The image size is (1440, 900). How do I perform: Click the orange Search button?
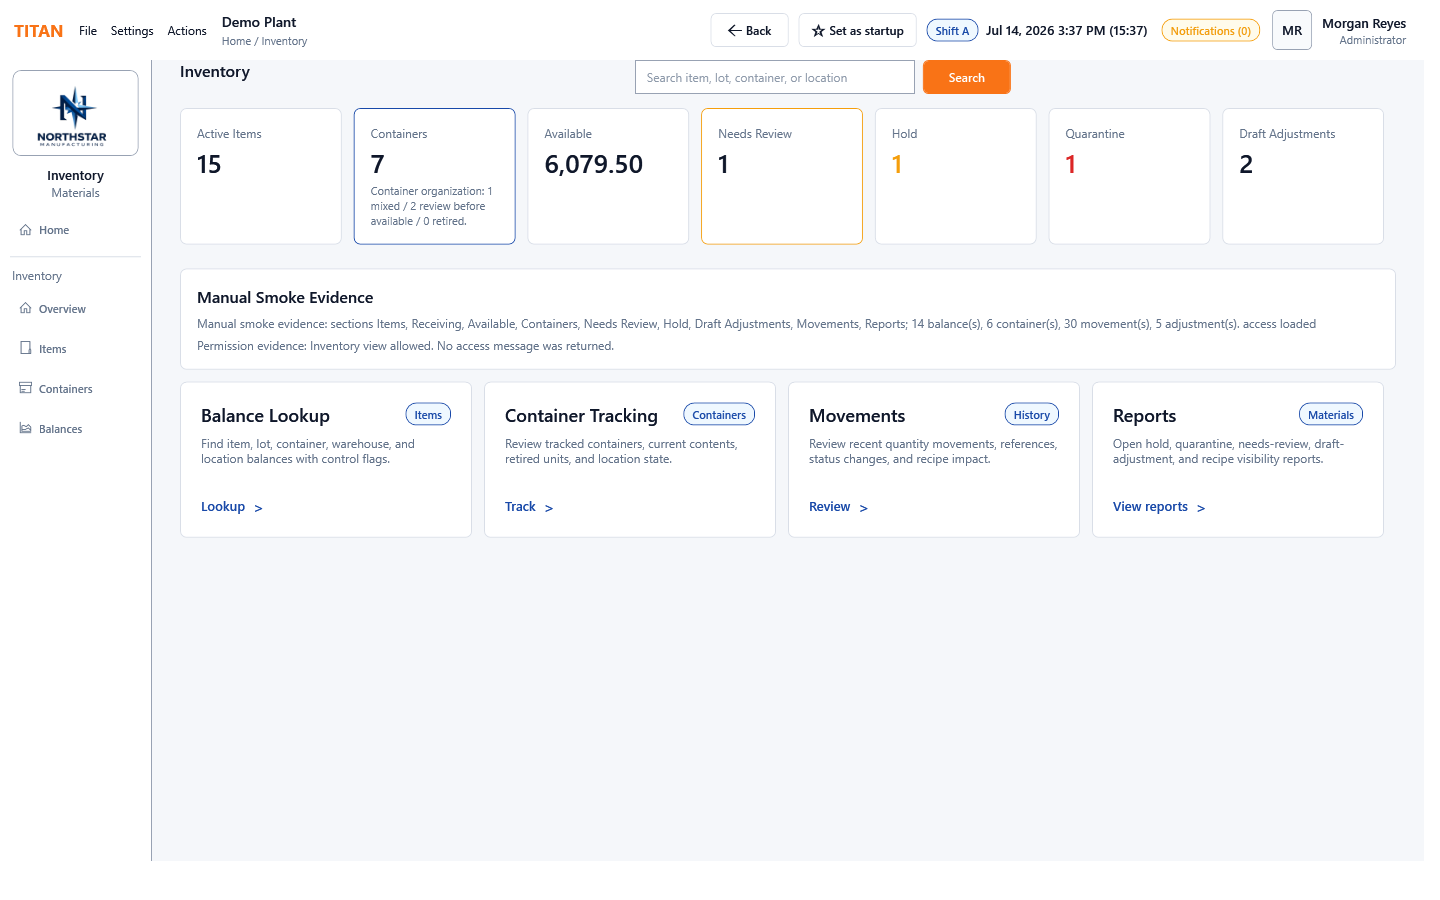966,77
